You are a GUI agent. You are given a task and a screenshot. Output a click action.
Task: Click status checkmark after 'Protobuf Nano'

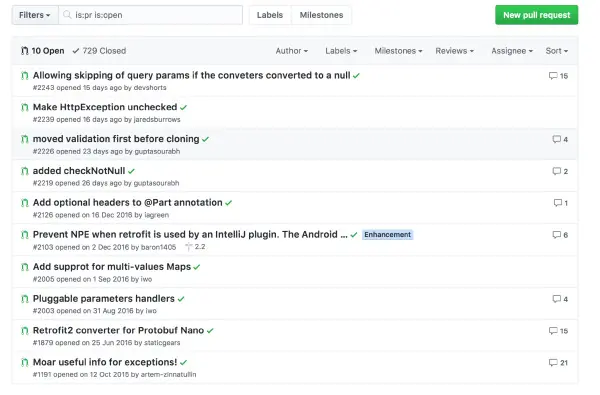click(x=210, y=331)
